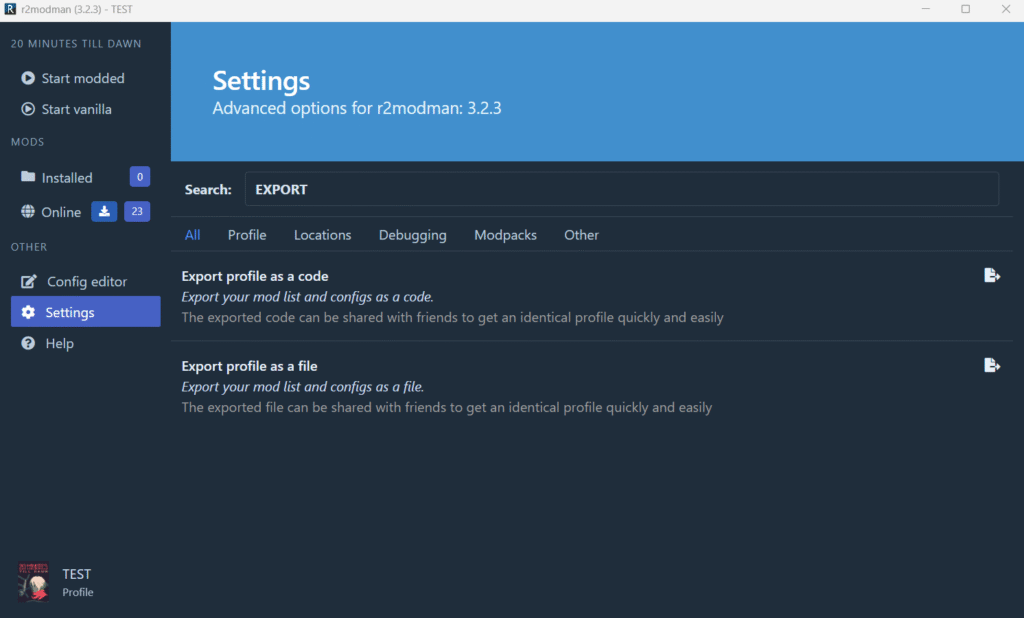
Task: Click the Installed mods count badge
Action: point(140,177)
